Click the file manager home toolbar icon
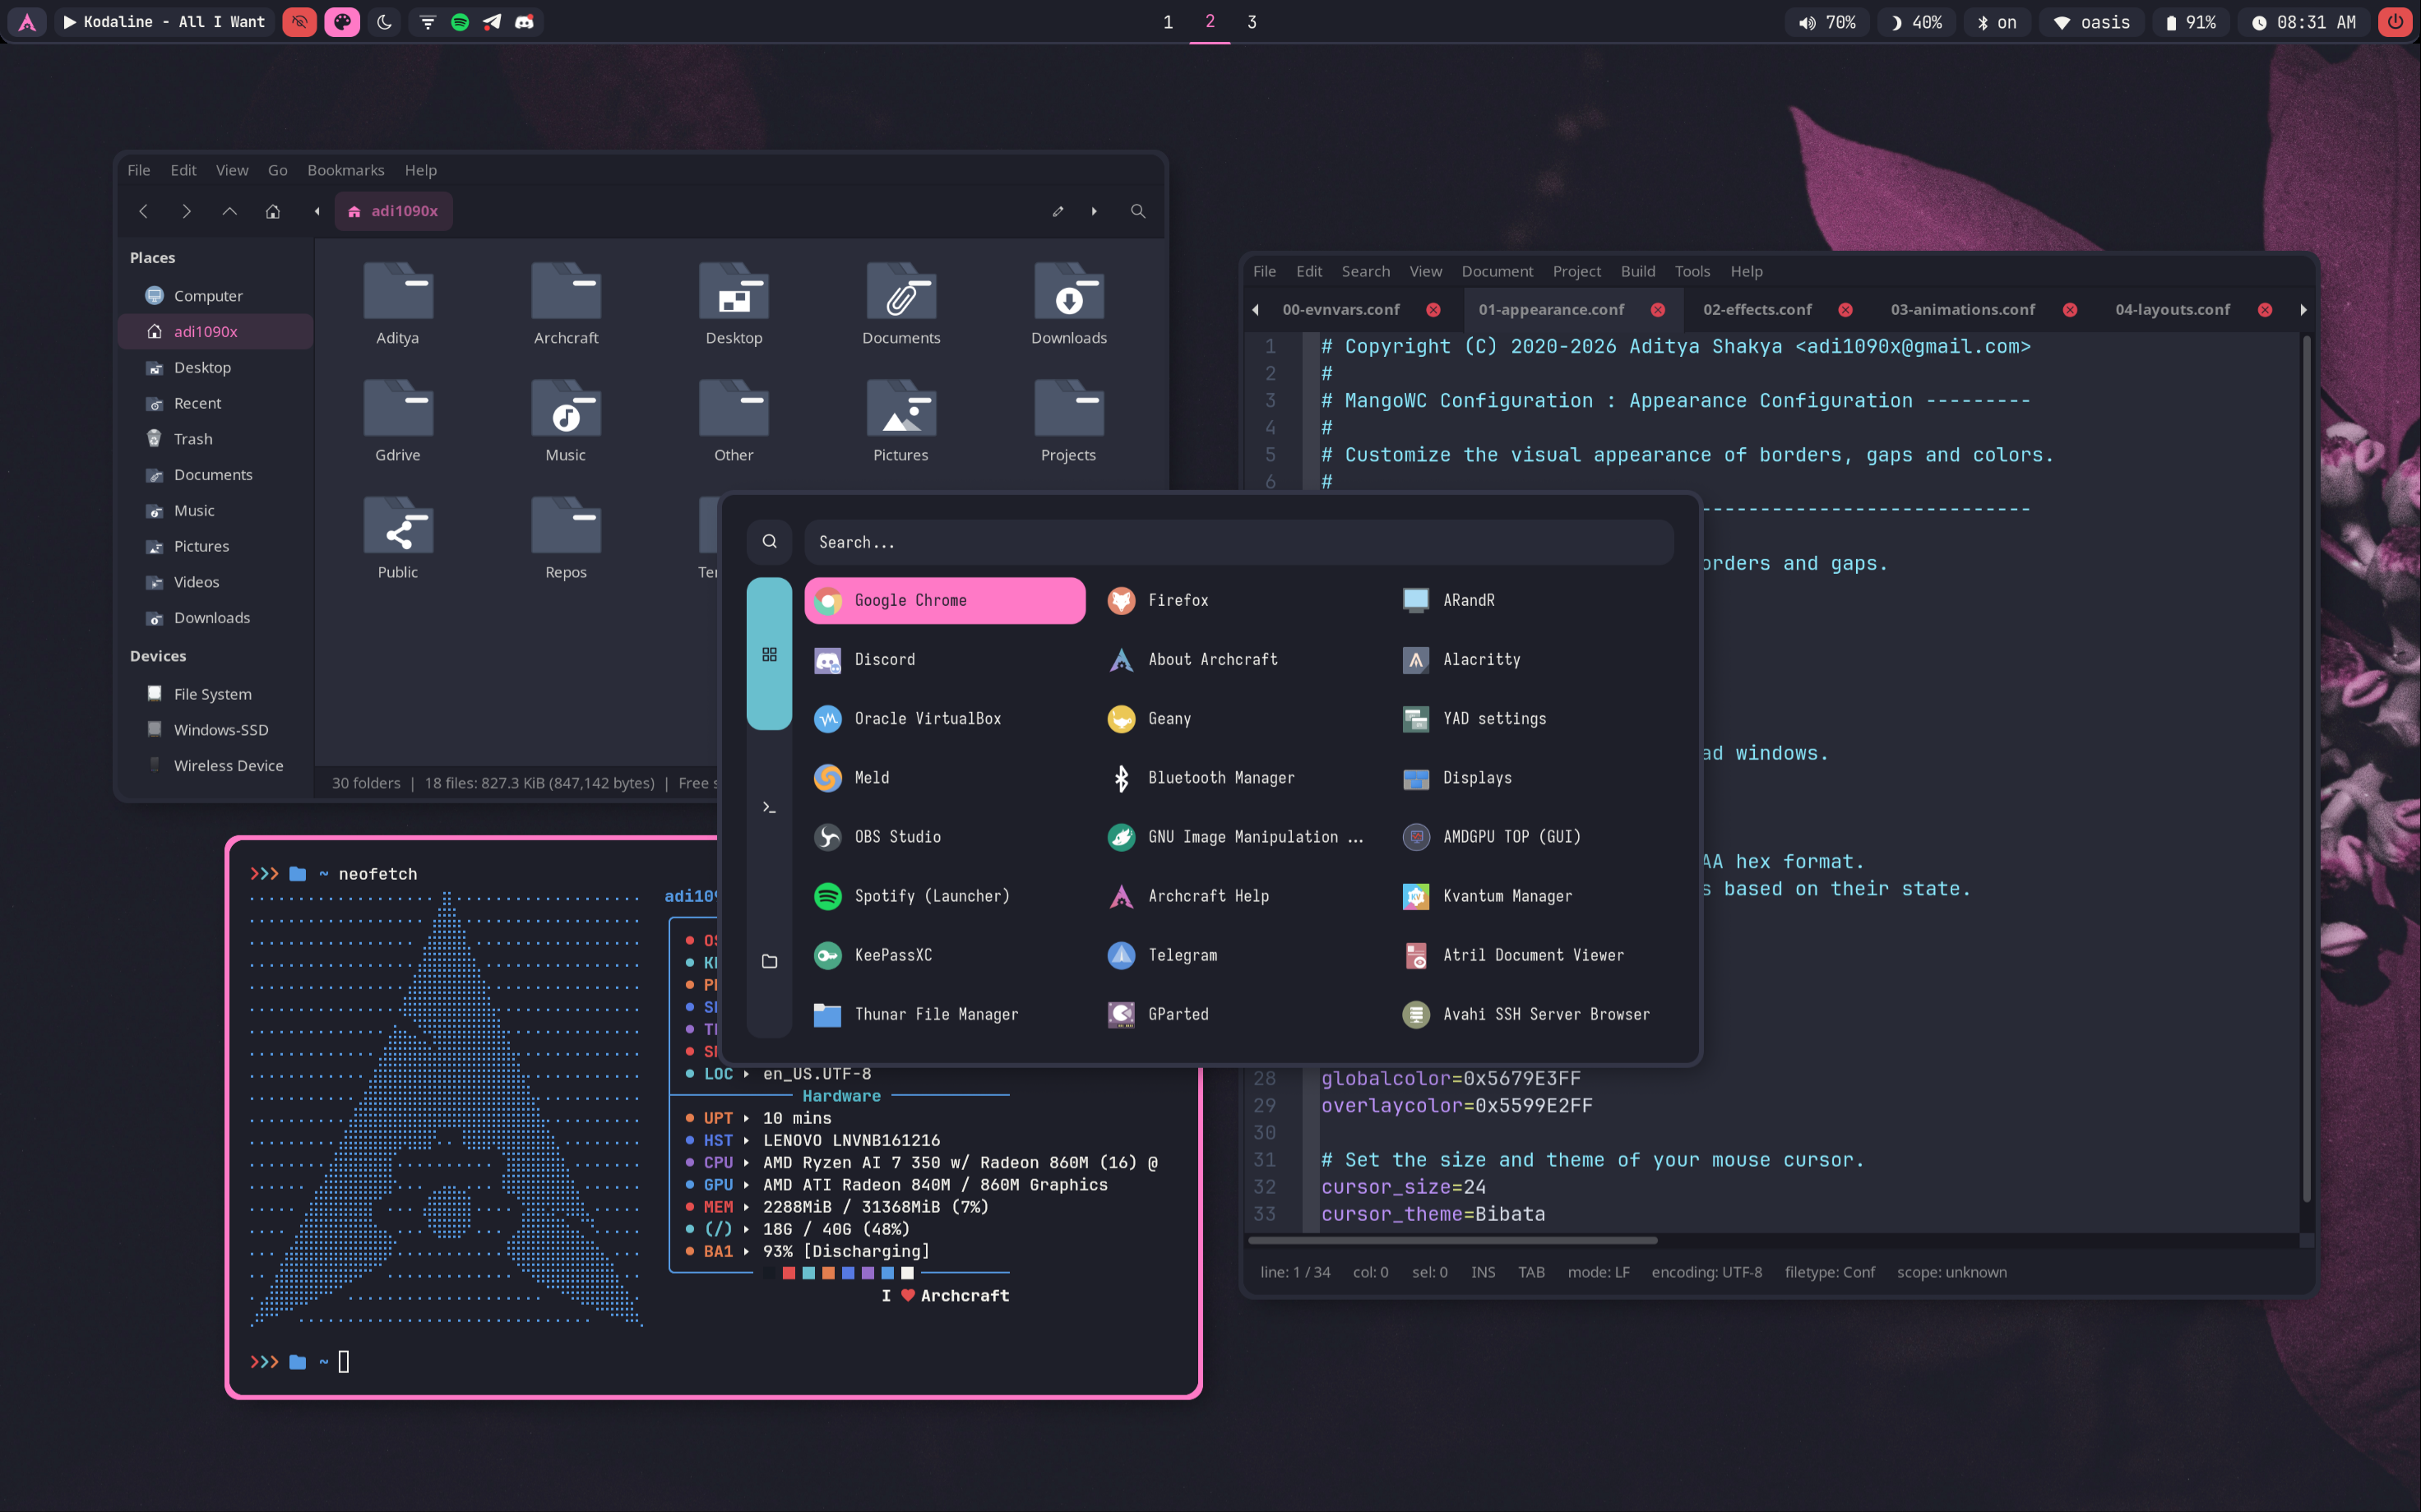This screenshot has width=2421, height=1512. [x=272, y=211]
